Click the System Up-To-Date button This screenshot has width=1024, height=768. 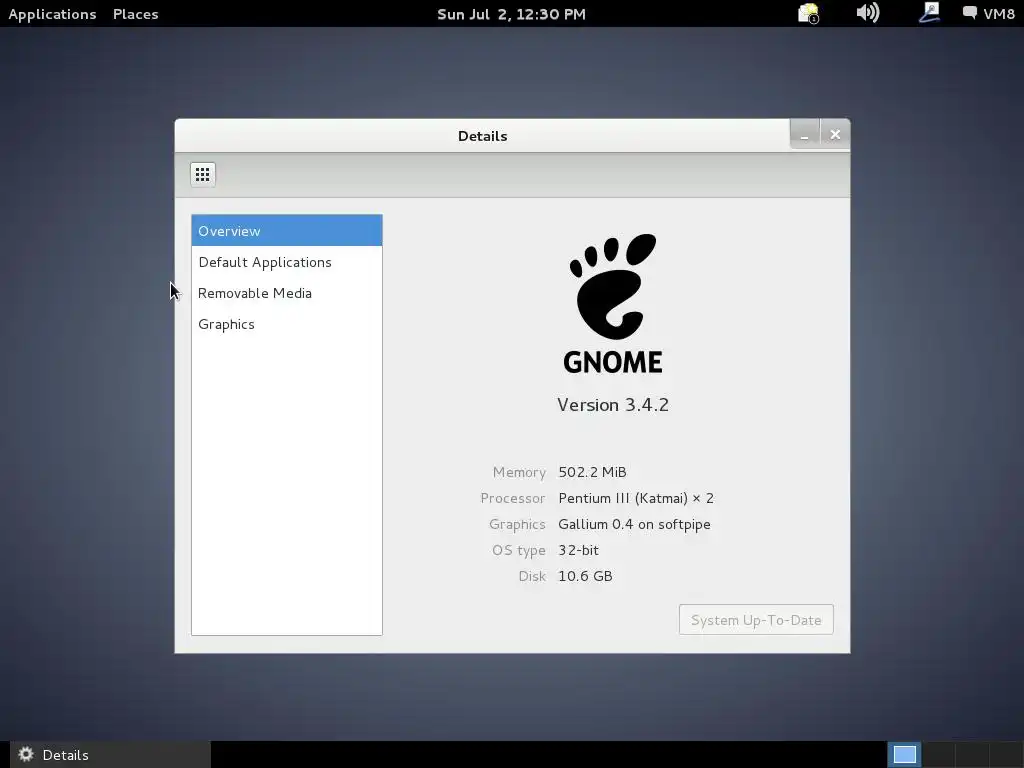[x=756, y=620]
